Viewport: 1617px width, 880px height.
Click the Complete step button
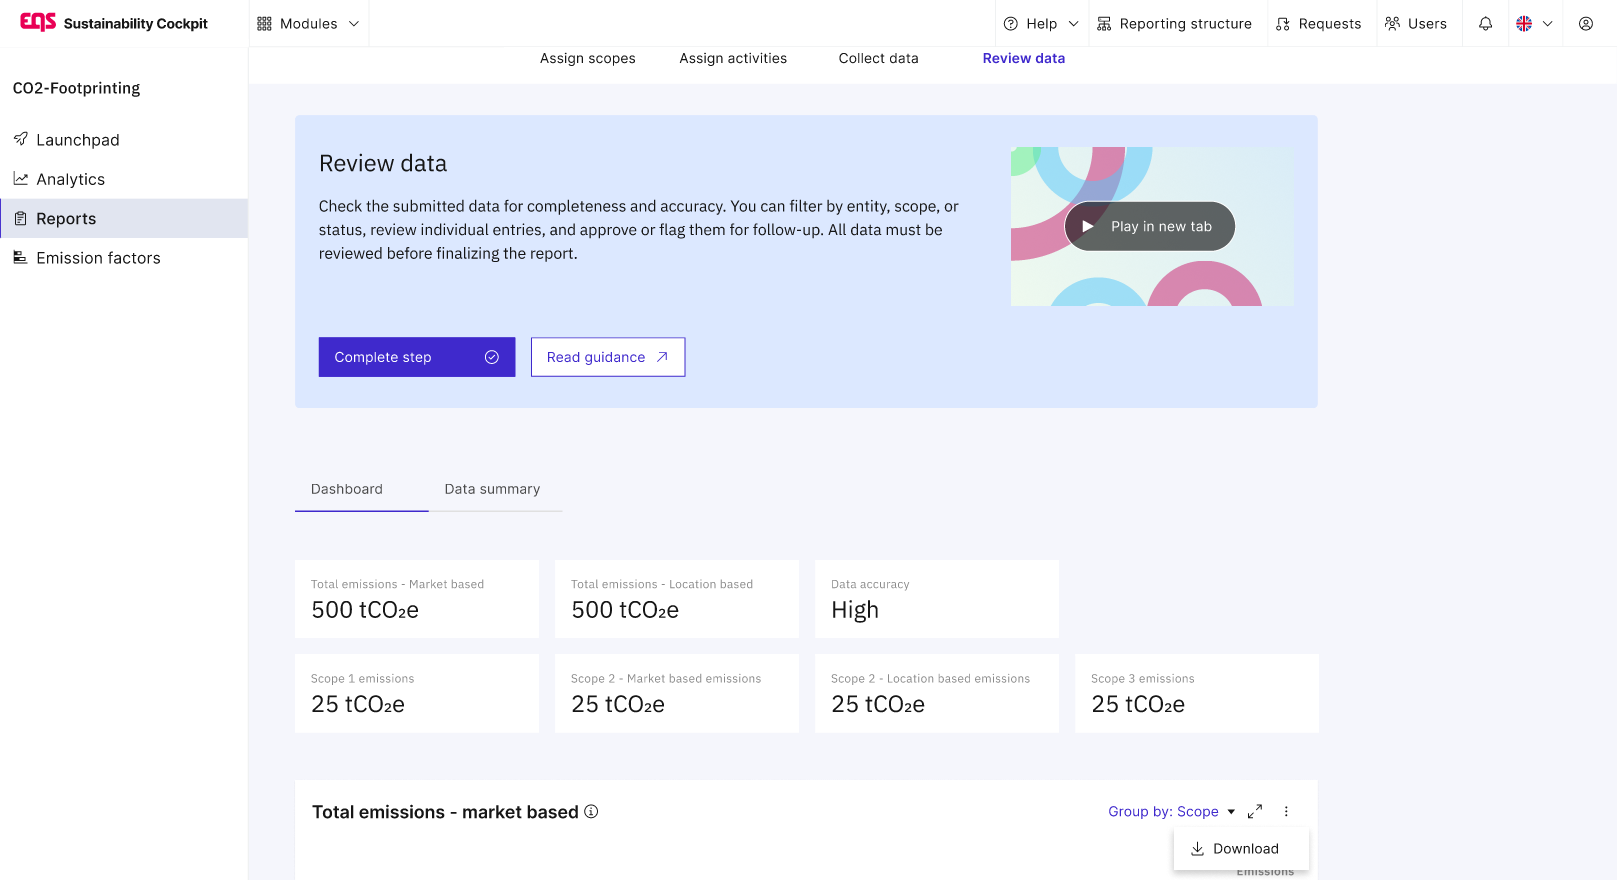(x=416, y=357)
